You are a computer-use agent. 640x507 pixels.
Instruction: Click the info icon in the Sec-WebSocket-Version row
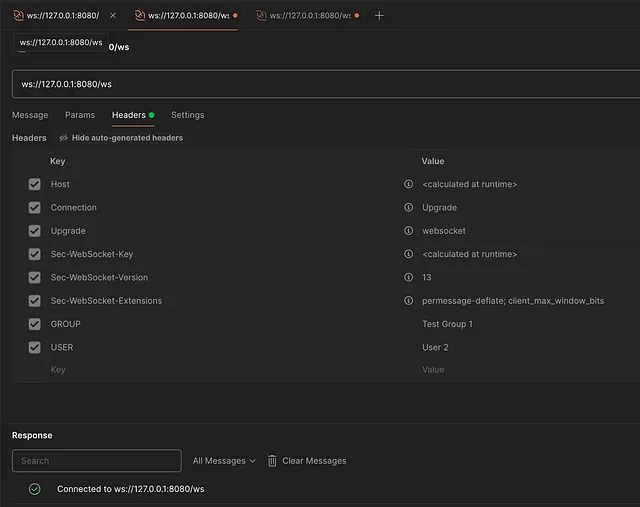pos(408,277)
